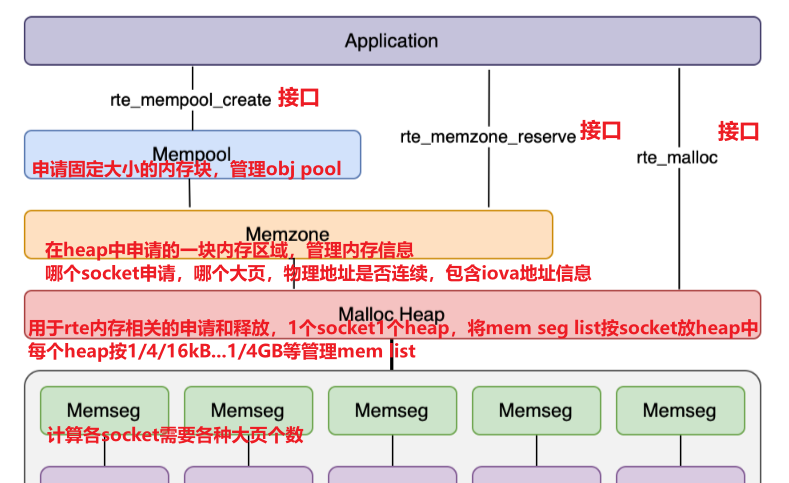This screenshot has width=789, height=483.
Task: Click the Application box at the top
Action: click(x=392, y=41)
